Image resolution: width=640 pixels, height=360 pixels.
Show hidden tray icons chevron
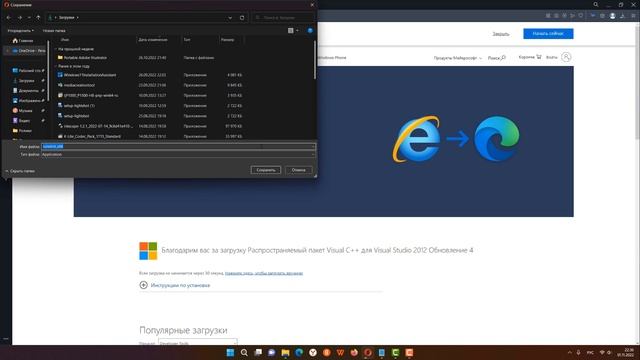[569, 353]
